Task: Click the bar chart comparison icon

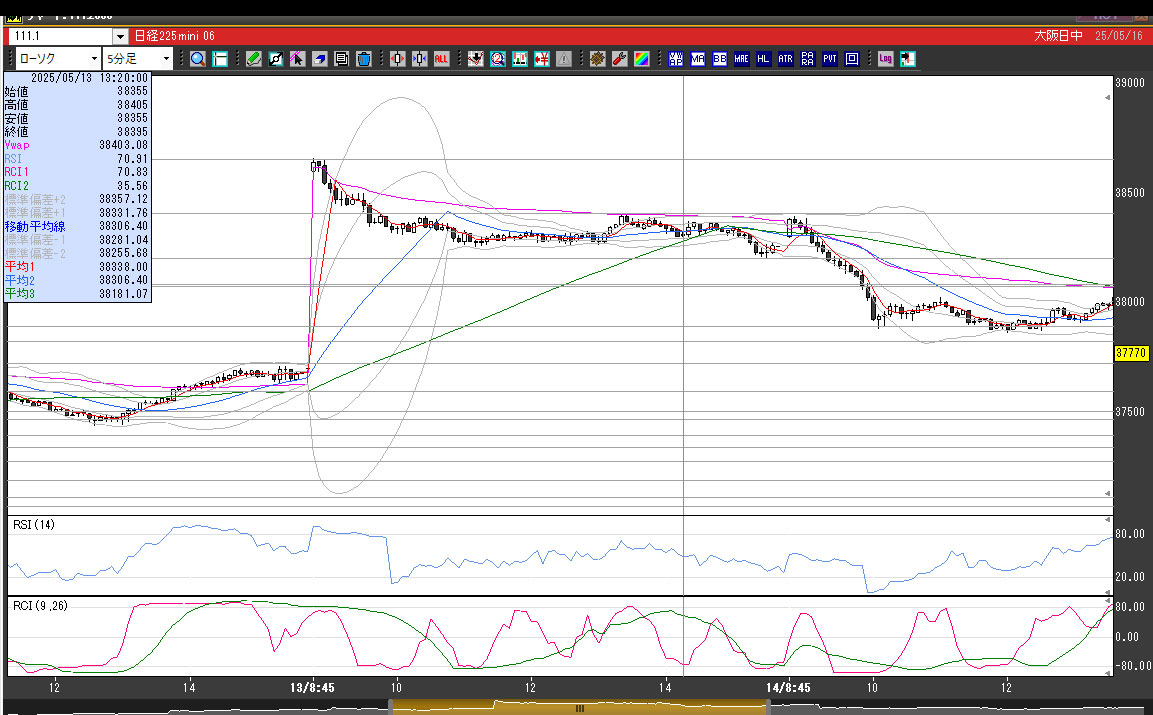Action: (x=520, y=59)
